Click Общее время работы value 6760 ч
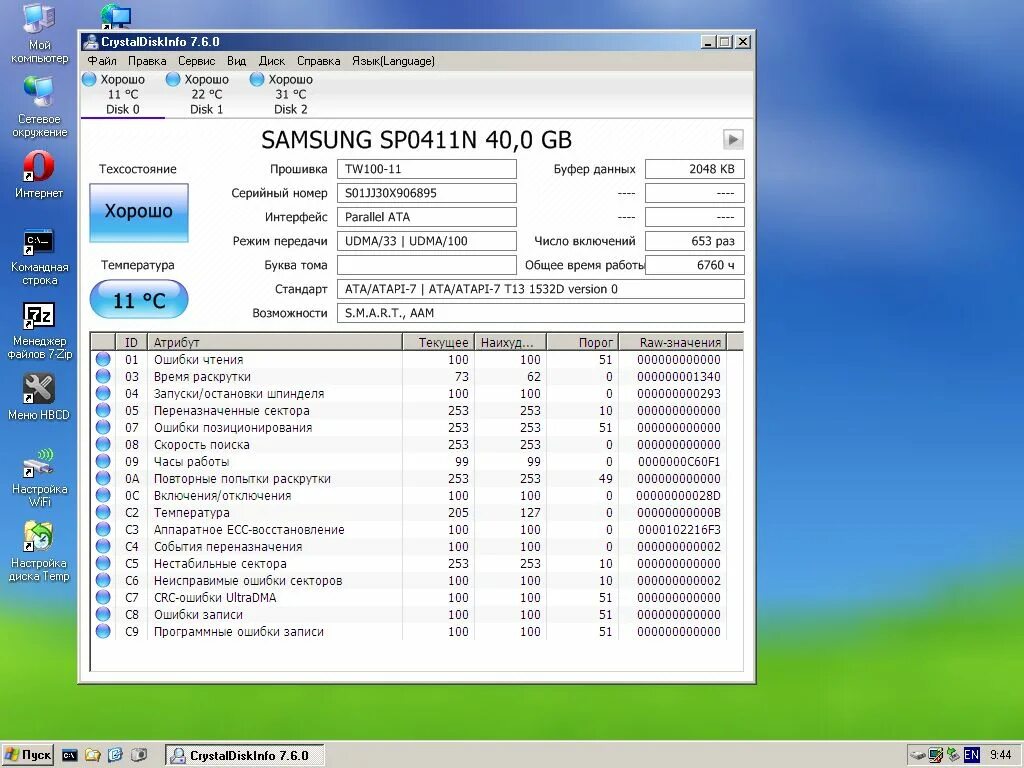The width and height of the screenshot is (1024, 768). tap(695, 265)
